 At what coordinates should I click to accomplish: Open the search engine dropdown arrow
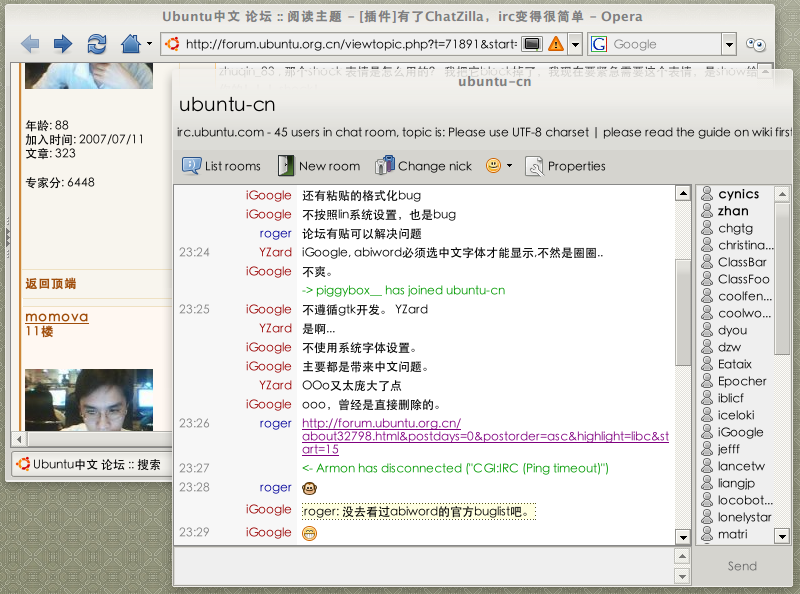pos(729,44)
